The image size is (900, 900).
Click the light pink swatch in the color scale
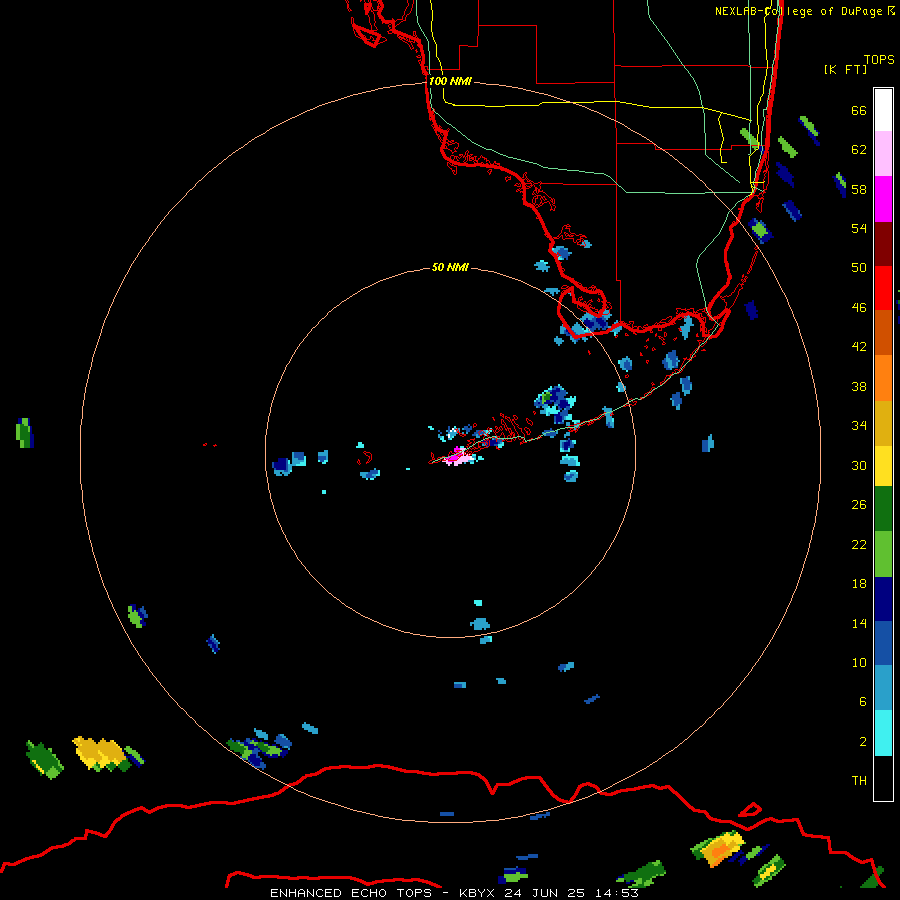tap(883, 154)
